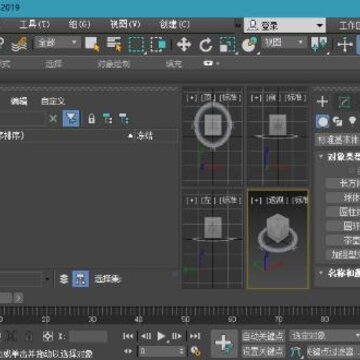The height and width of the screenshot is (360, 360).
Task: Toggle the Scene Explorer lock icon
Action: pos(91,118)
